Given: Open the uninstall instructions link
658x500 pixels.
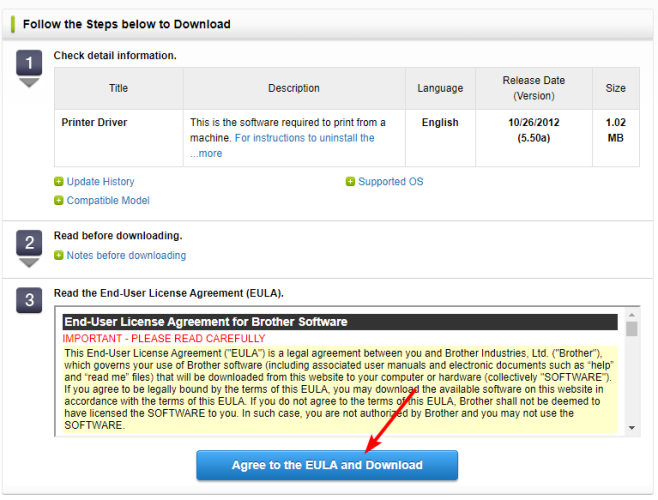Looking at the screenshot, I should 304,138.
